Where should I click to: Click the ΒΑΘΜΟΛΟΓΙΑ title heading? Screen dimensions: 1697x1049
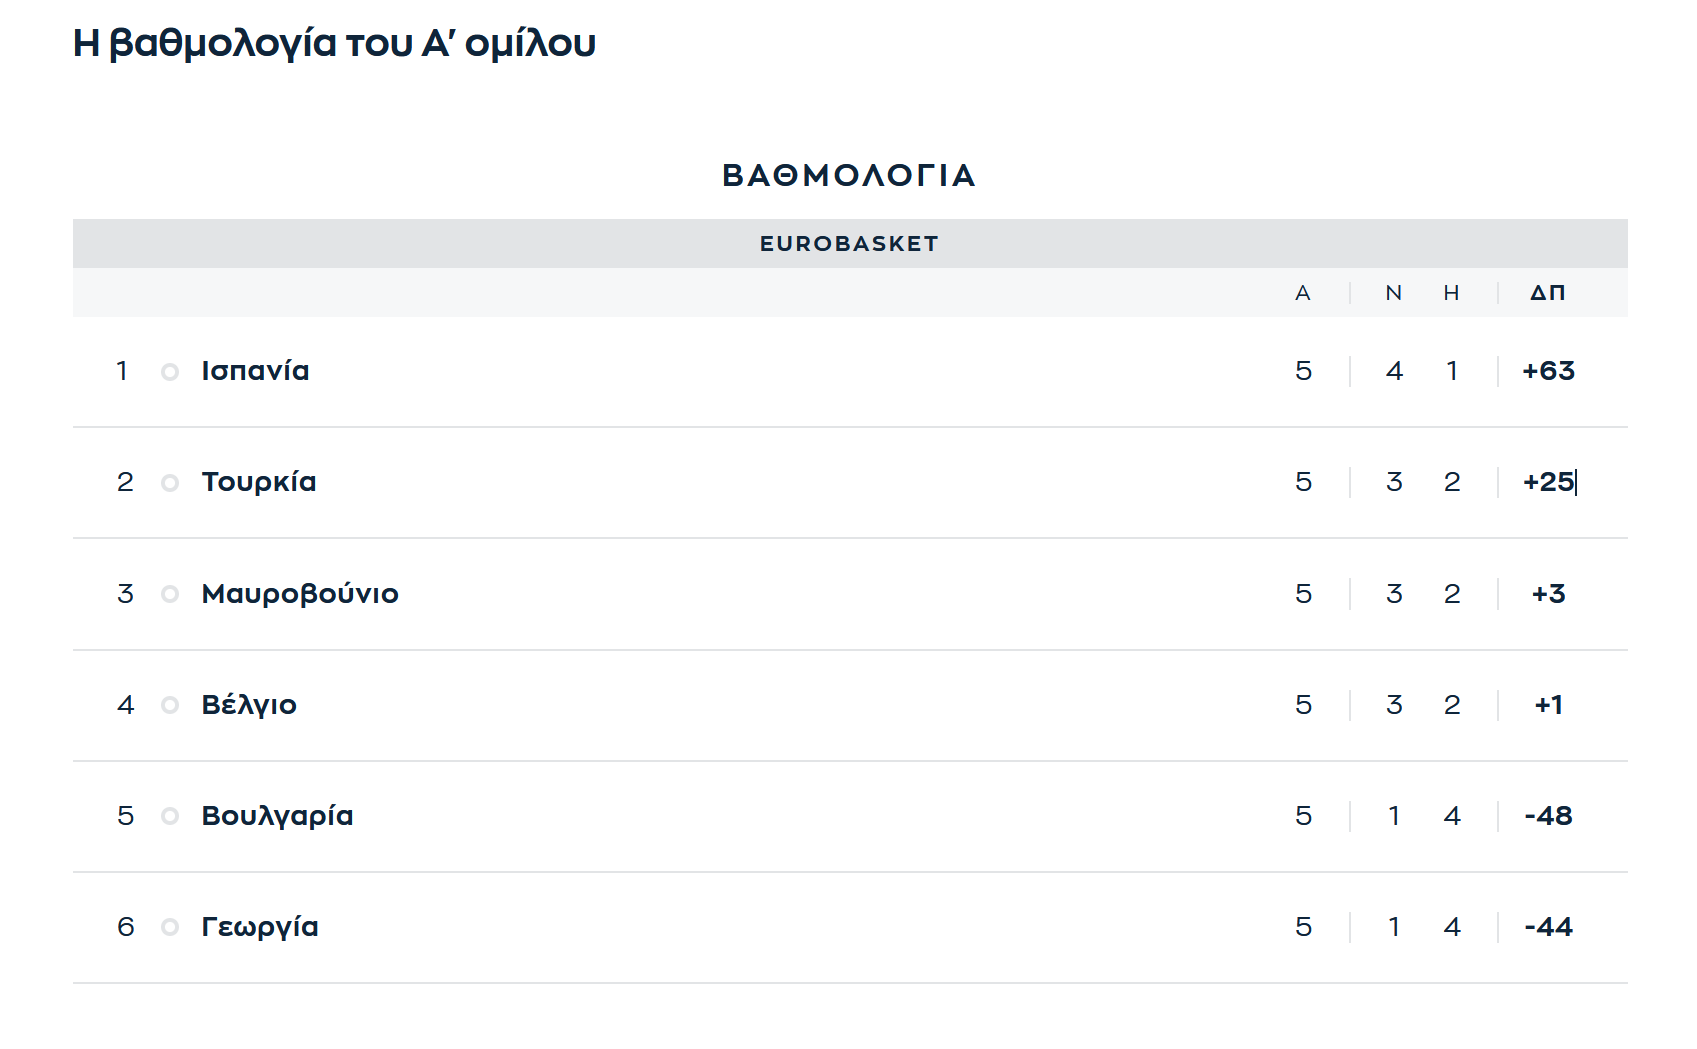[849, 175]
